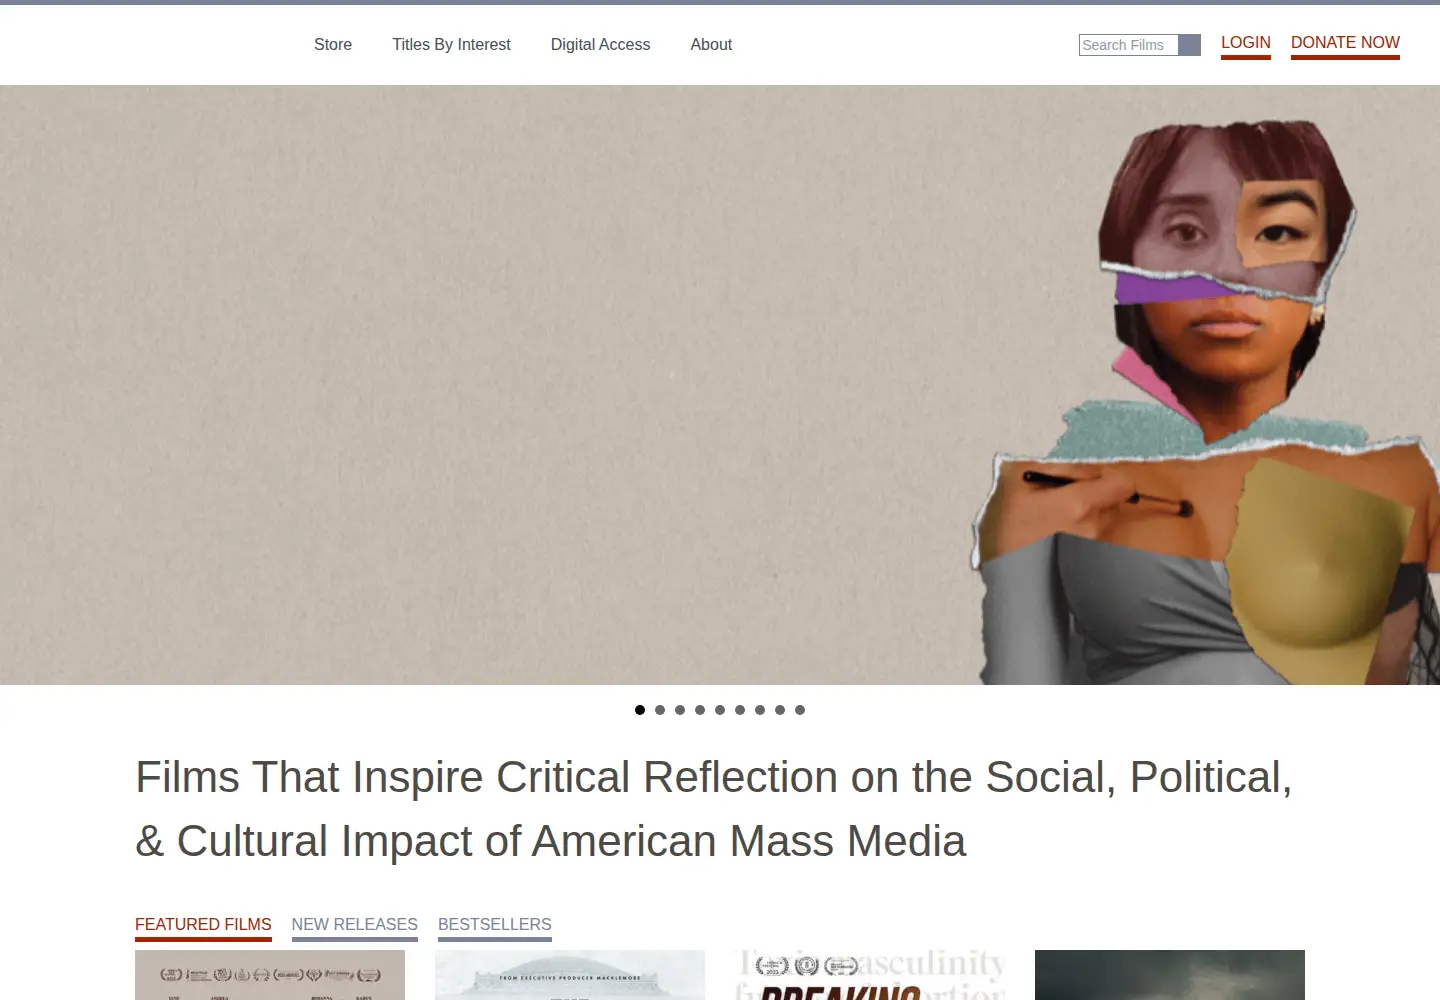
Task: Select the sixth carousel slide dot
Action: [x=740, y=710]
